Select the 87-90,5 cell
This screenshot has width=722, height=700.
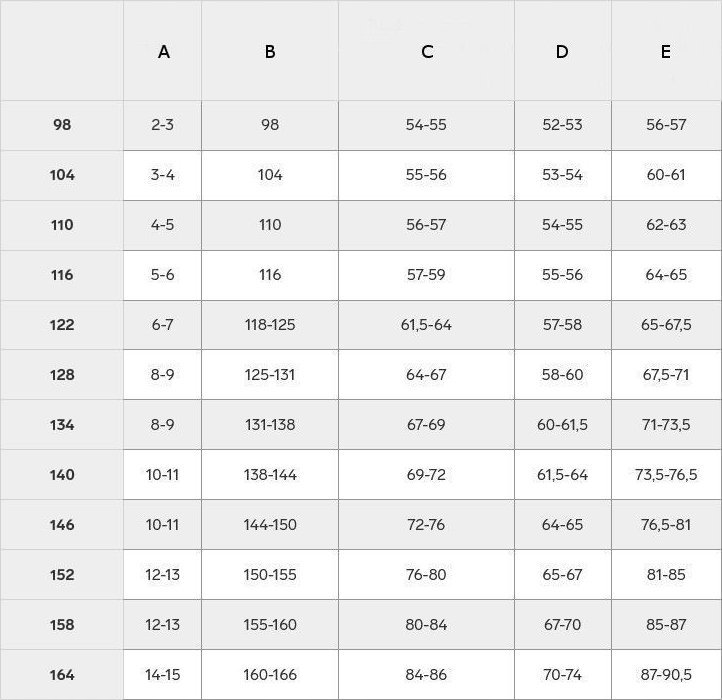(666, 675)
